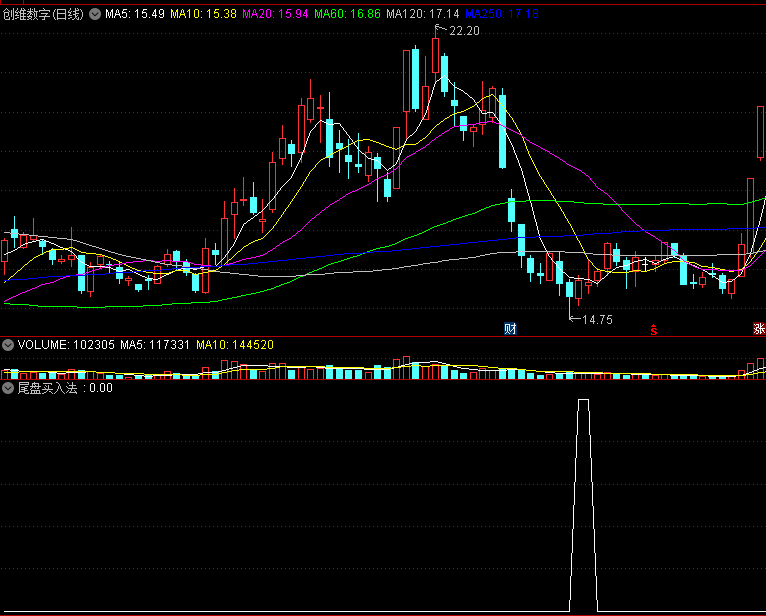Click the 财 financial marker icon

click(x=510, y=329)
